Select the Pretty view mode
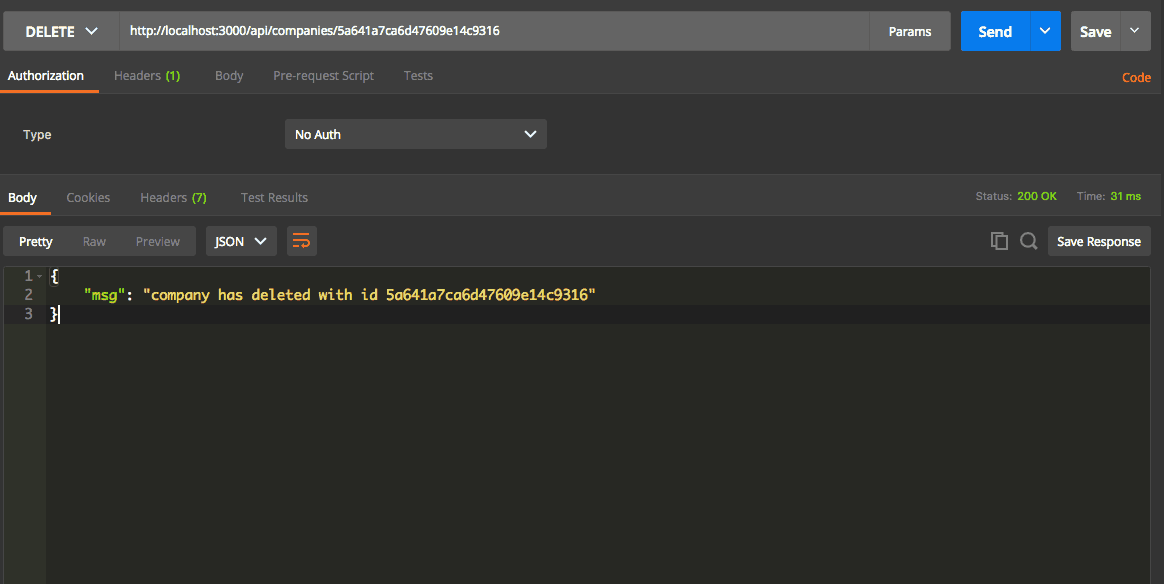This screenshot has width=1164, height=584. [x=36, y=241]
